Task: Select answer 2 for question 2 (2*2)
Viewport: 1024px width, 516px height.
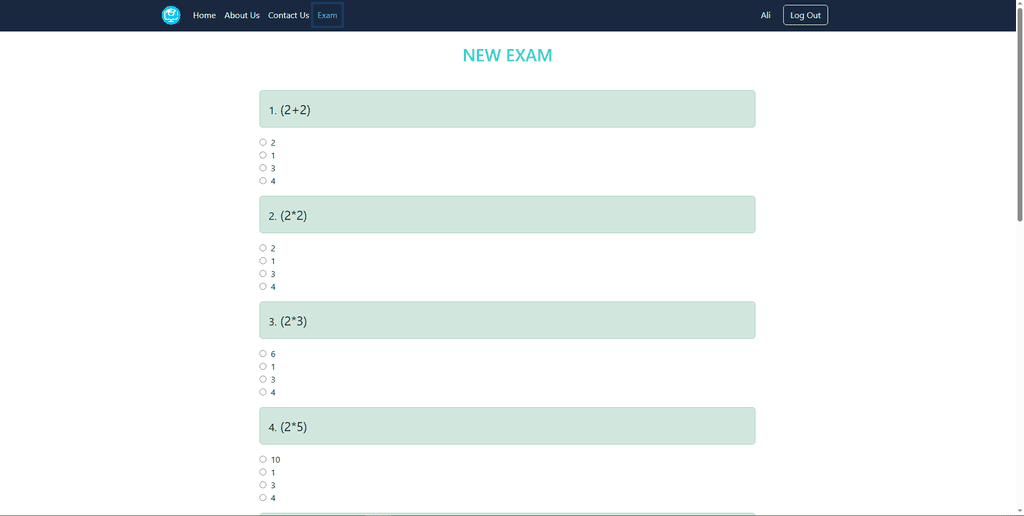Action: coord(263,248)
